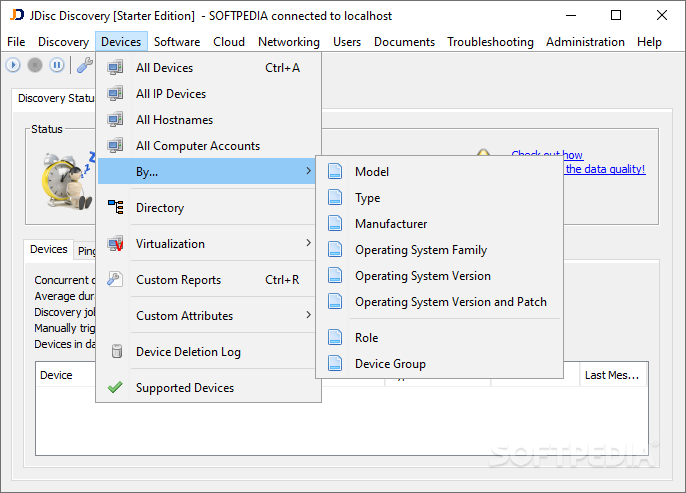Select All Devices menu entry

tap(209, 68)
